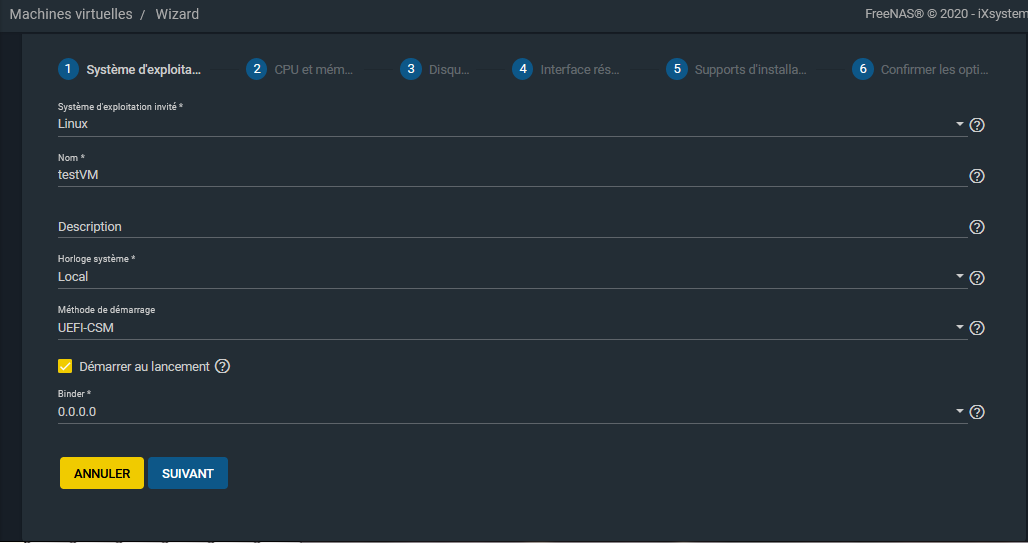Open the Horloge système dropdown

coord(510,276)
